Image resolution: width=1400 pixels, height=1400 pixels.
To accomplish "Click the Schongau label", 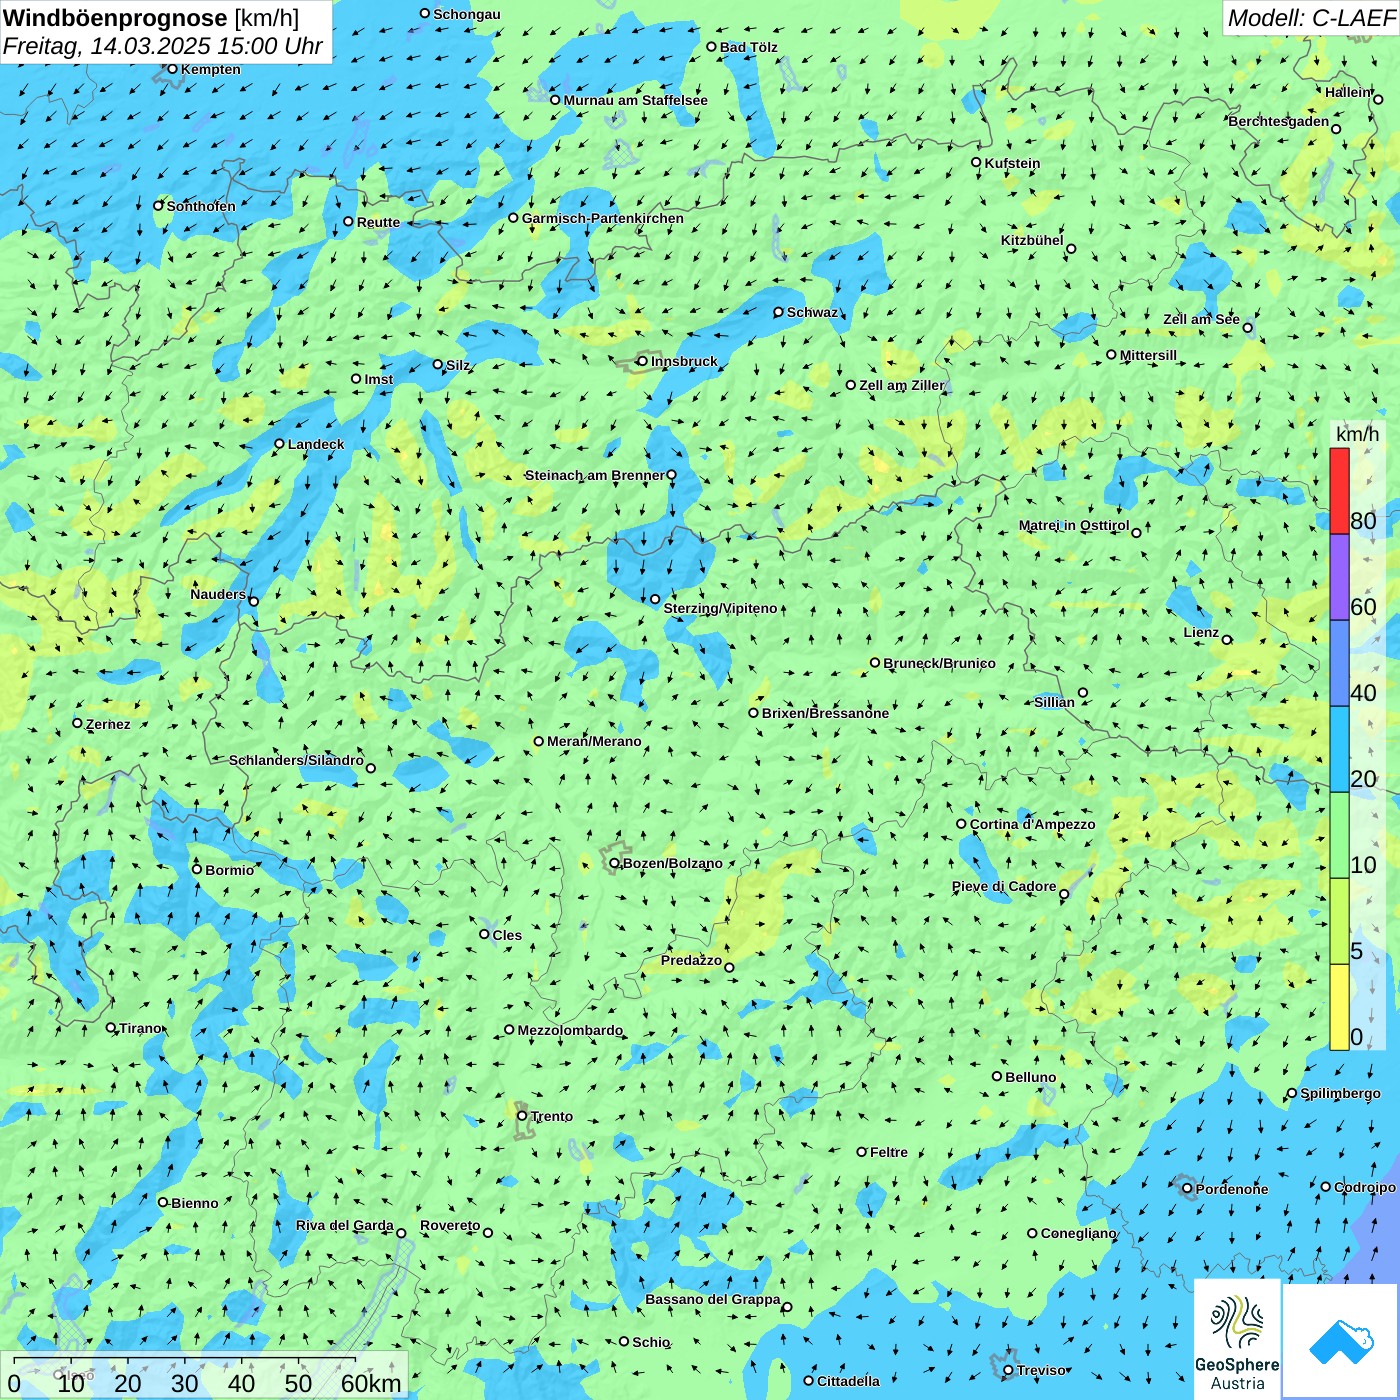I will coord(467,14).
